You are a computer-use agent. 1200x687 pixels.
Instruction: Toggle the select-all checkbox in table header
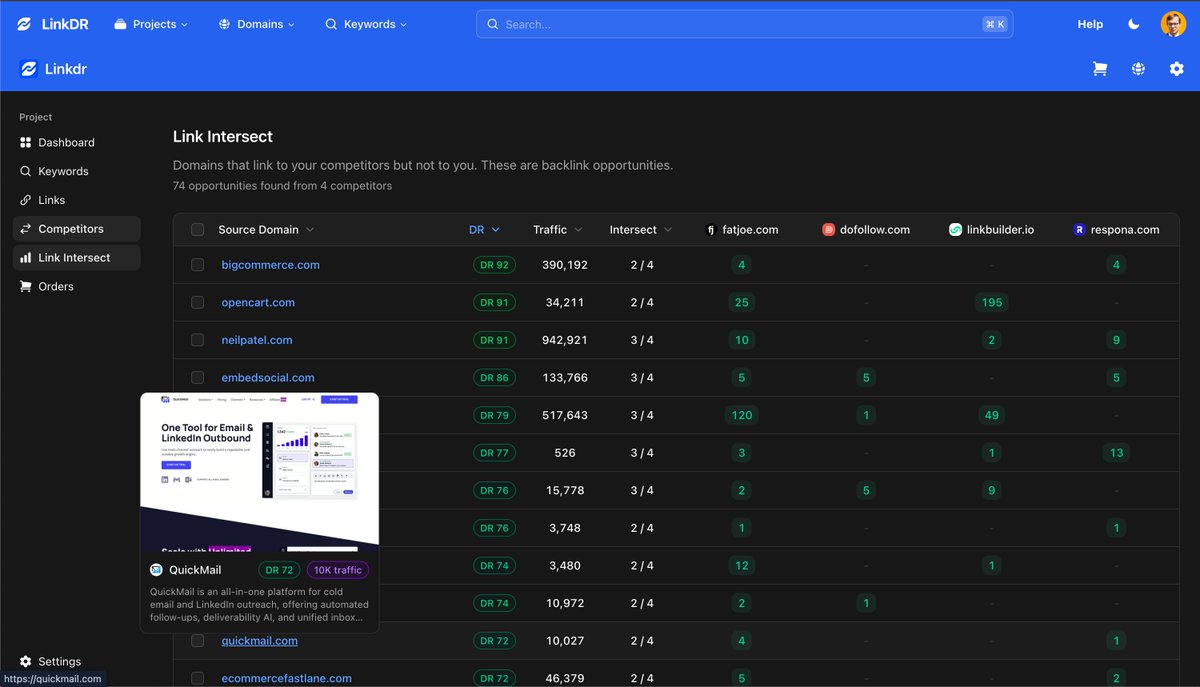[198, 230]
